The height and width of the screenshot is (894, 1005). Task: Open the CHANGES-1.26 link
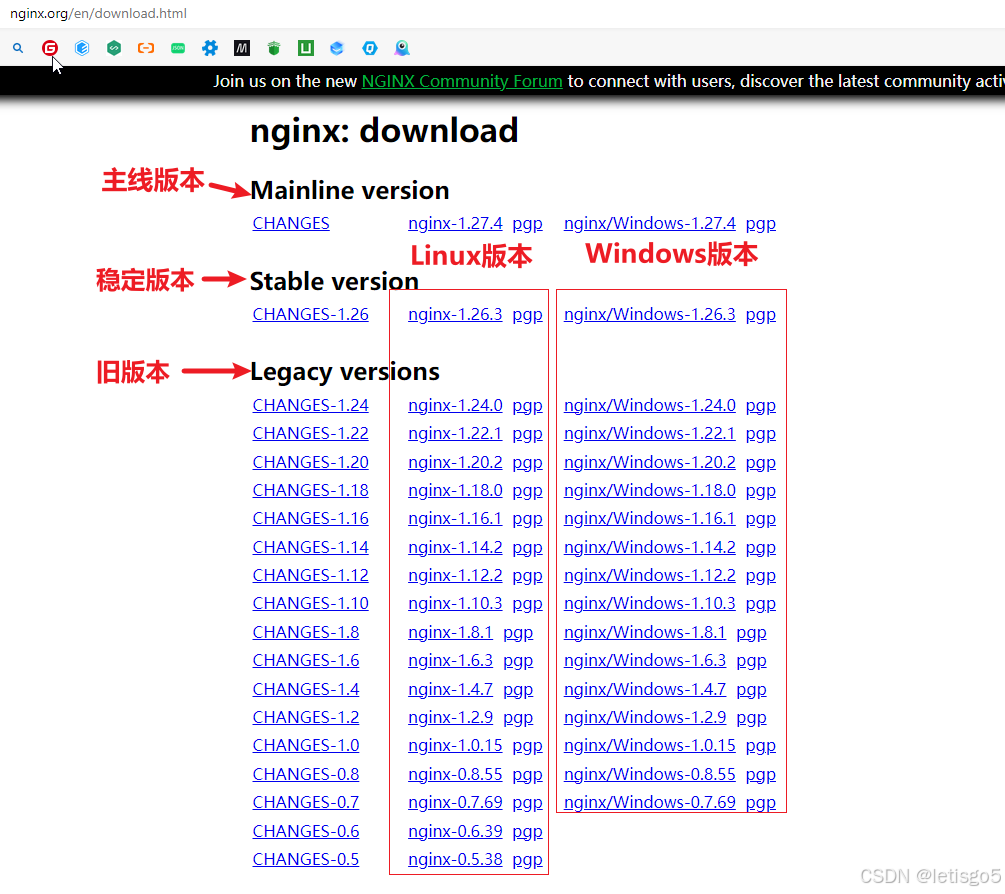click(311, 315)
